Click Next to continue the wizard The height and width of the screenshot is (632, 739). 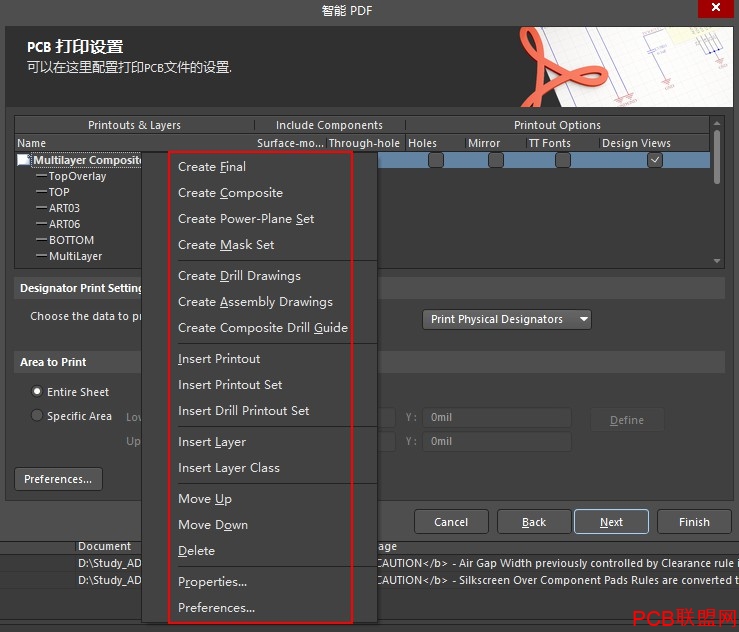611,522
